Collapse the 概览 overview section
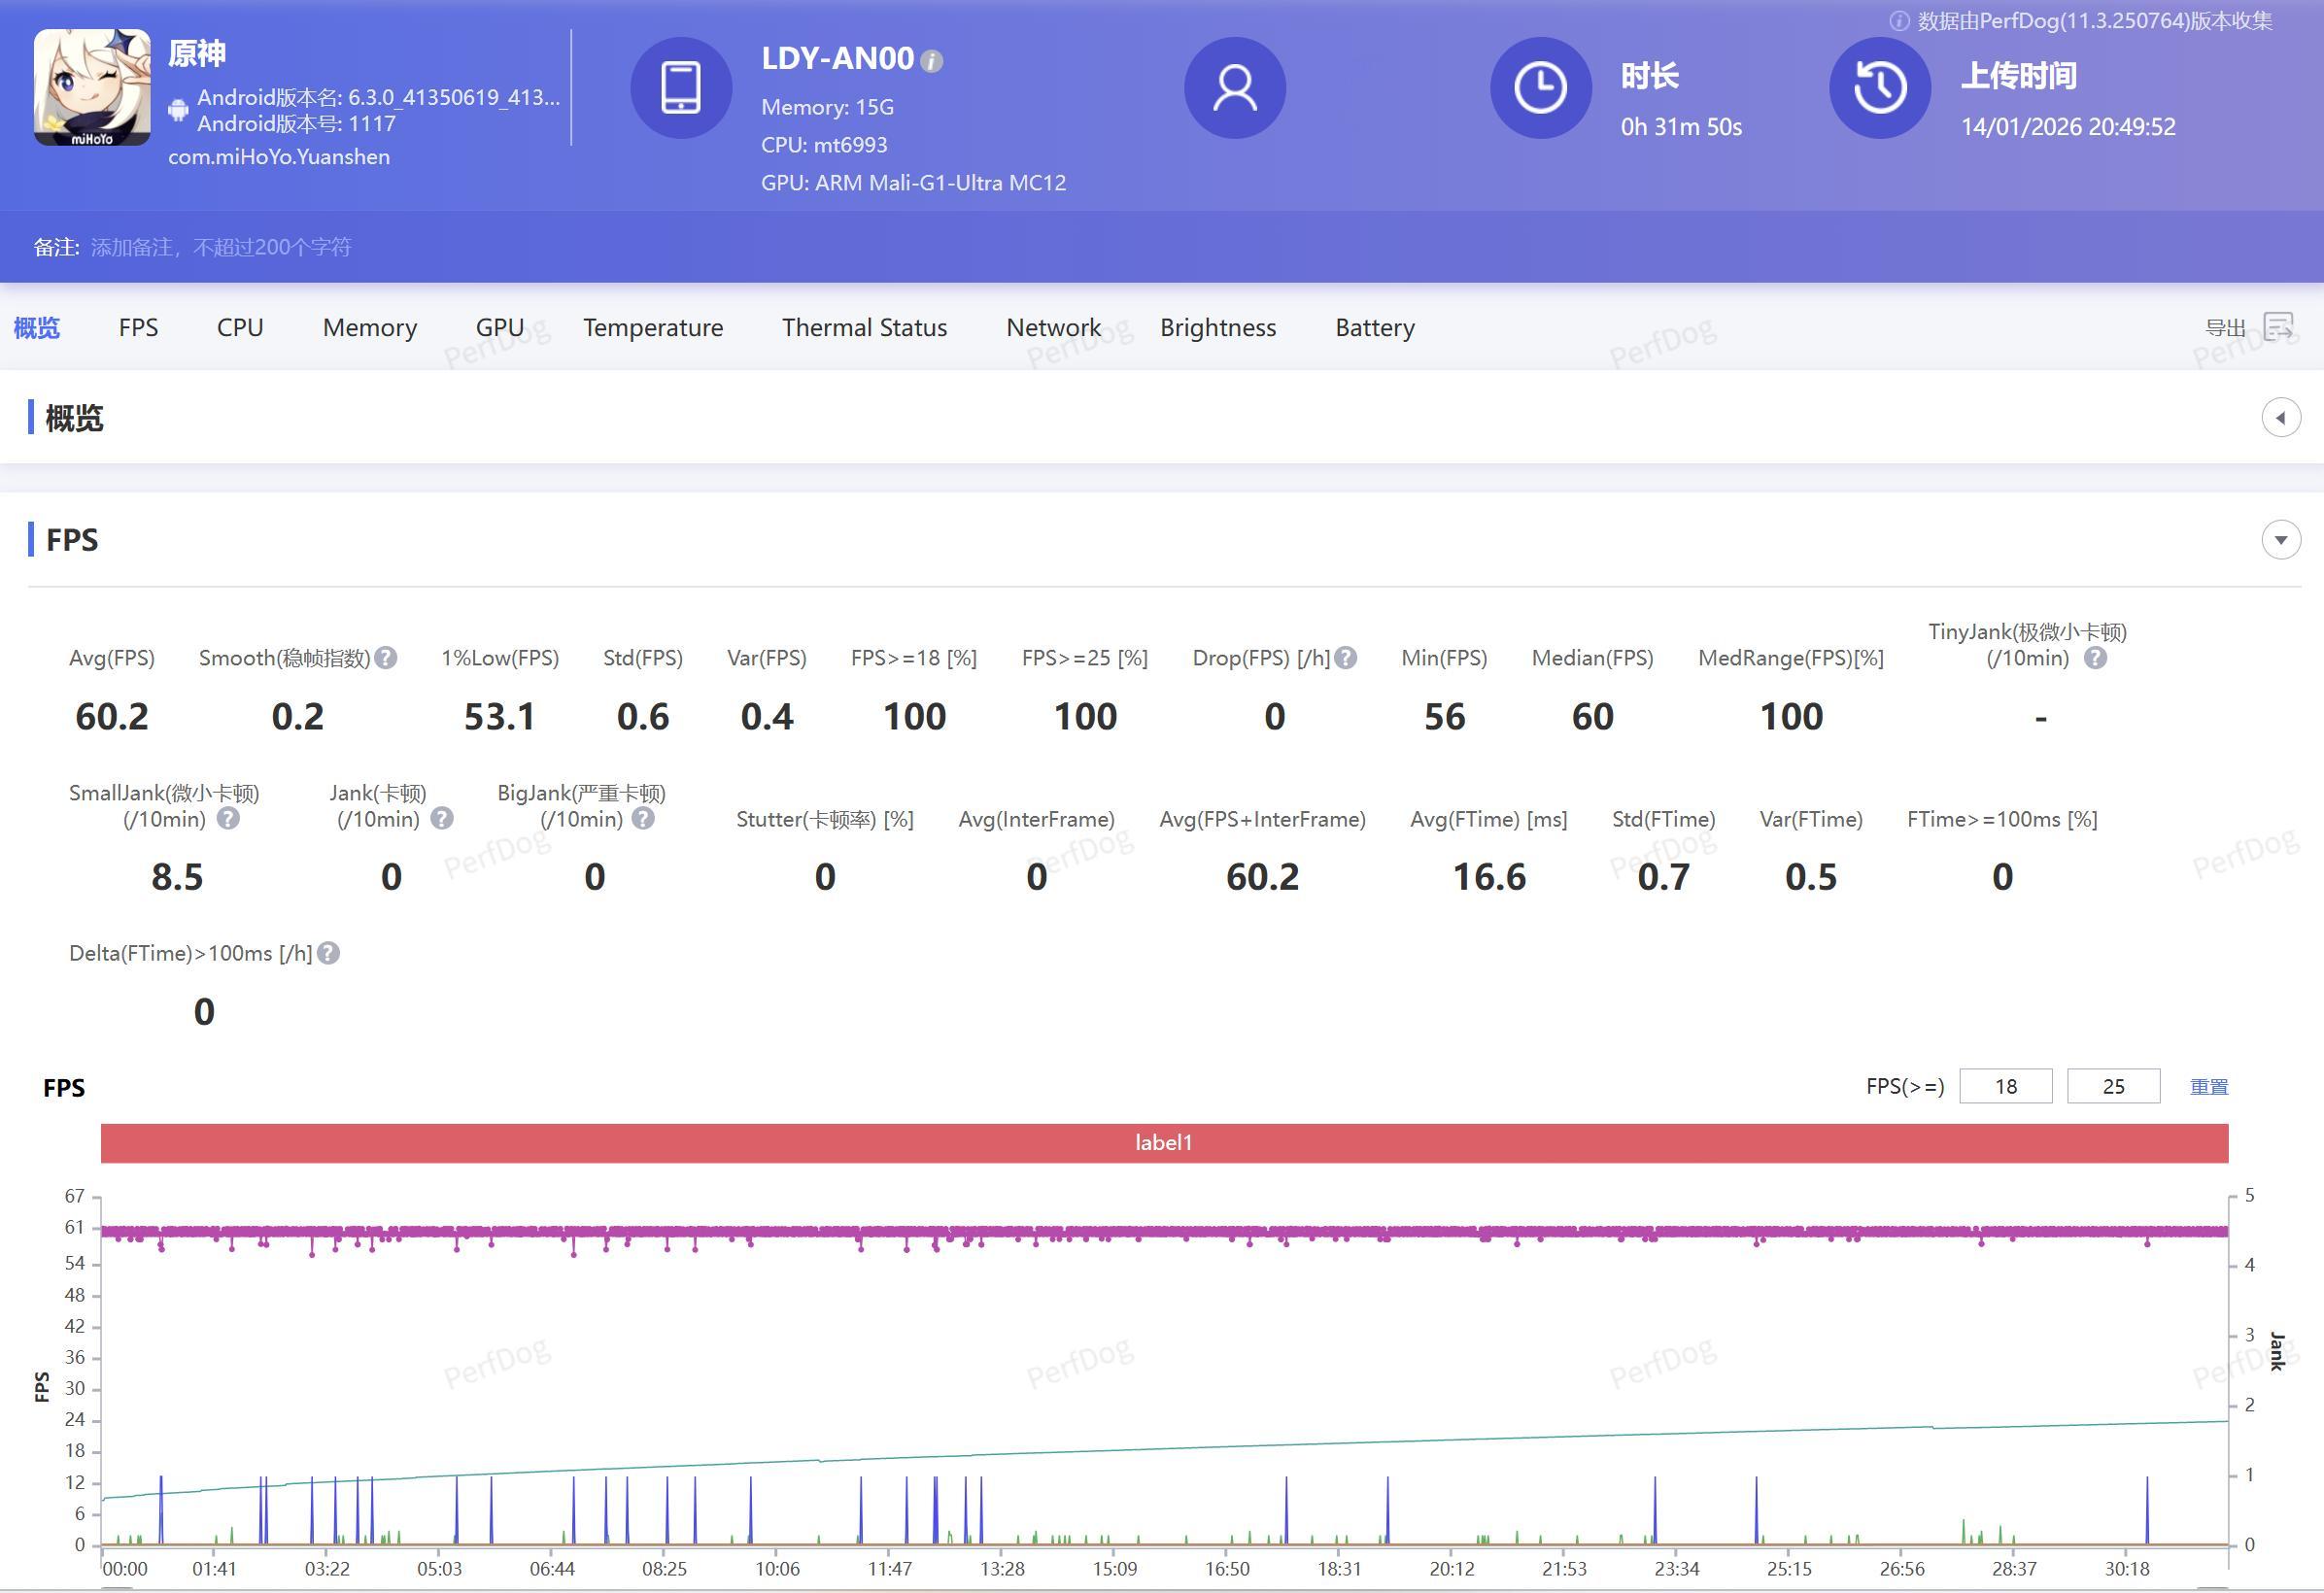 click(x=2281, y=418)
